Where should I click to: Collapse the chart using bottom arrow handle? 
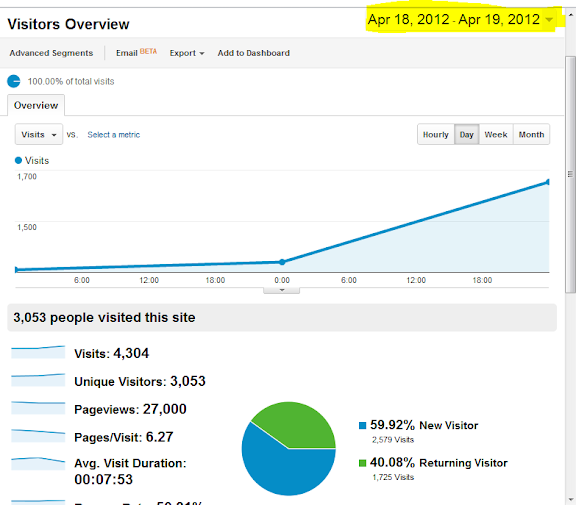pyautogui.click(x=281, y=291)
